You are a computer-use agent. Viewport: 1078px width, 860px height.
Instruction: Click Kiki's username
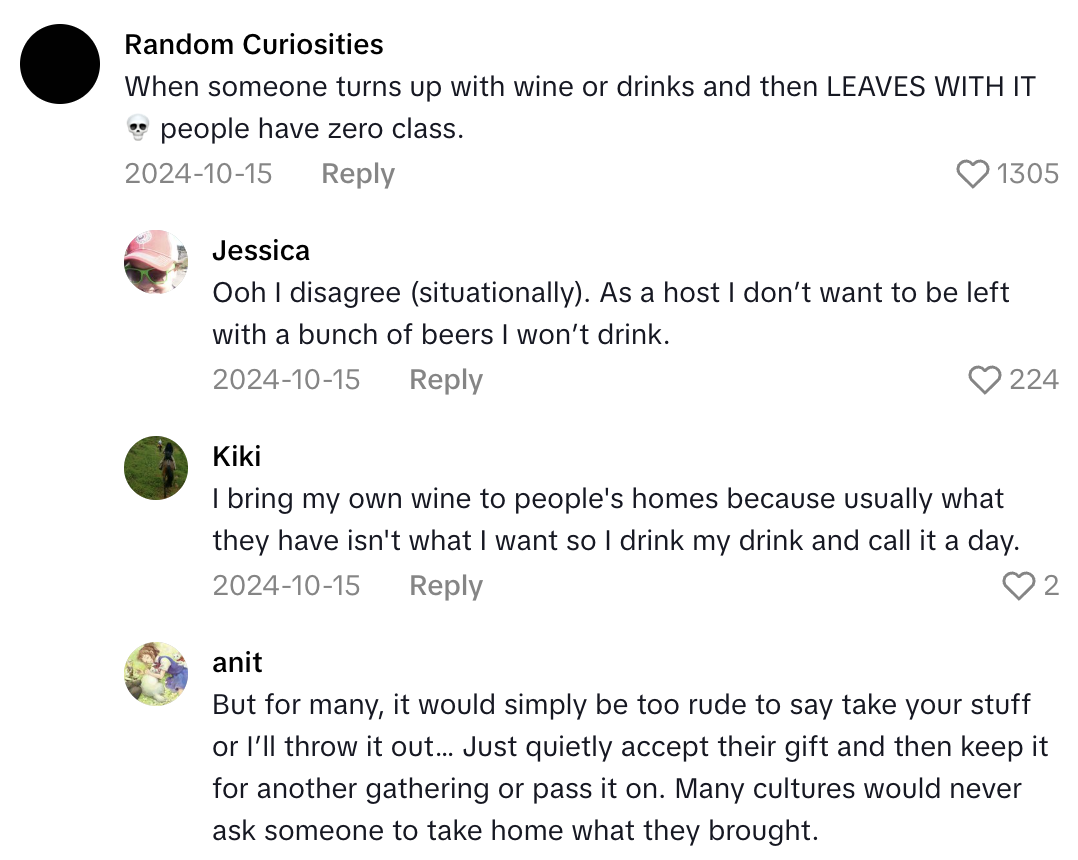pyautogui.click(x=237, y=456)
